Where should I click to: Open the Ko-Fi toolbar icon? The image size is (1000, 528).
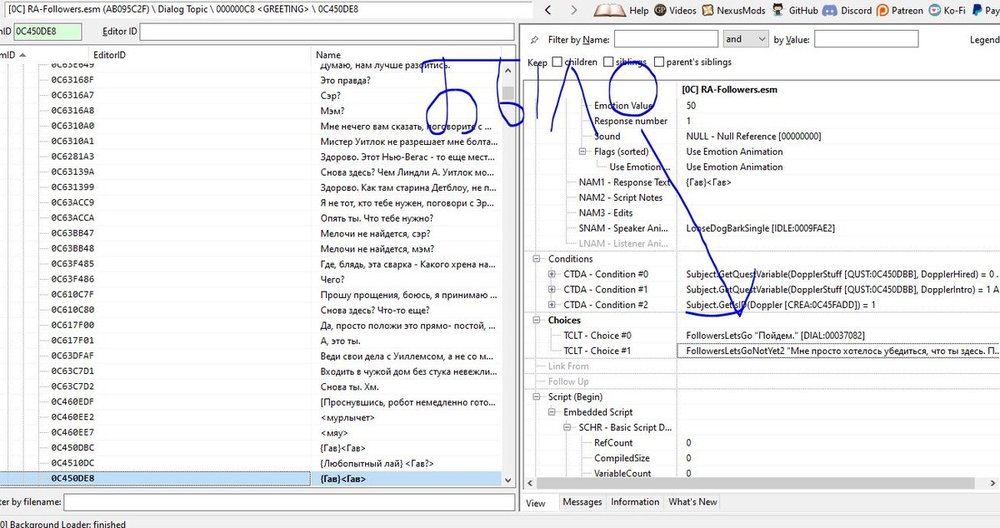935,10
